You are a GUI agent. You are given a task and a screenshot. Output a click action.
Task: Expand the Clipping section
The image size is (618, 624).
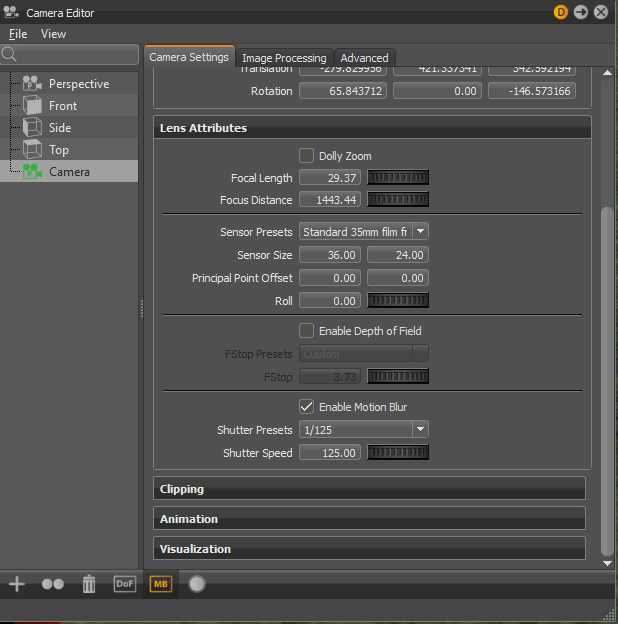[x=369, y=489]
